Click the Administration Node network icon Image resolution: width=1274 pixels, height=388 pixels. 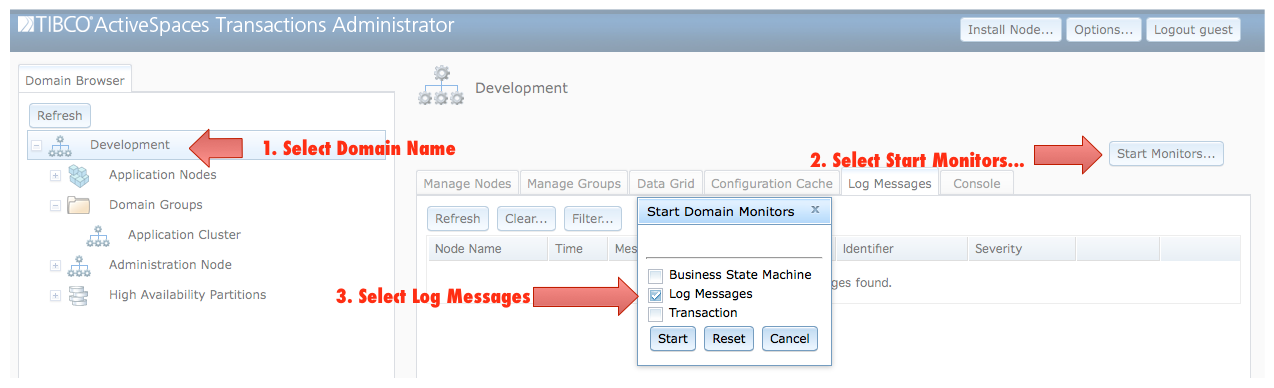78,265
